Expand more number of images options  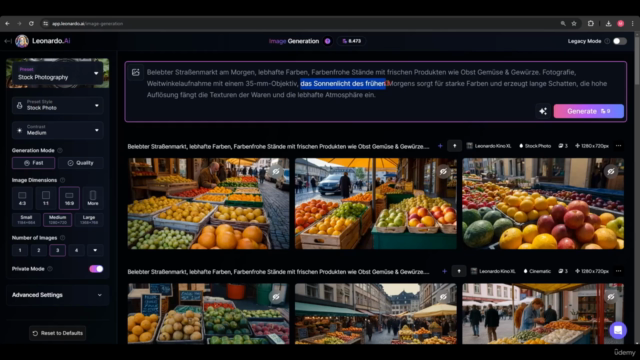95,250
